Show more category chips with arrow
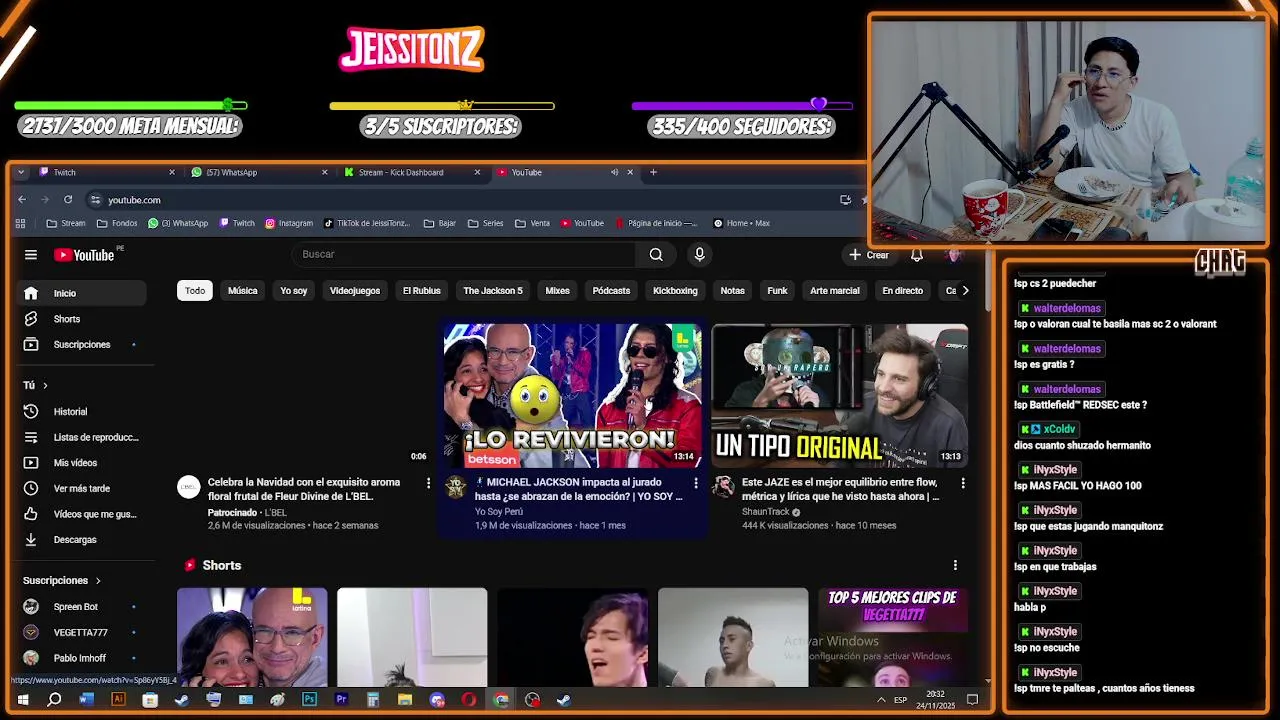 tap(964, 291)
